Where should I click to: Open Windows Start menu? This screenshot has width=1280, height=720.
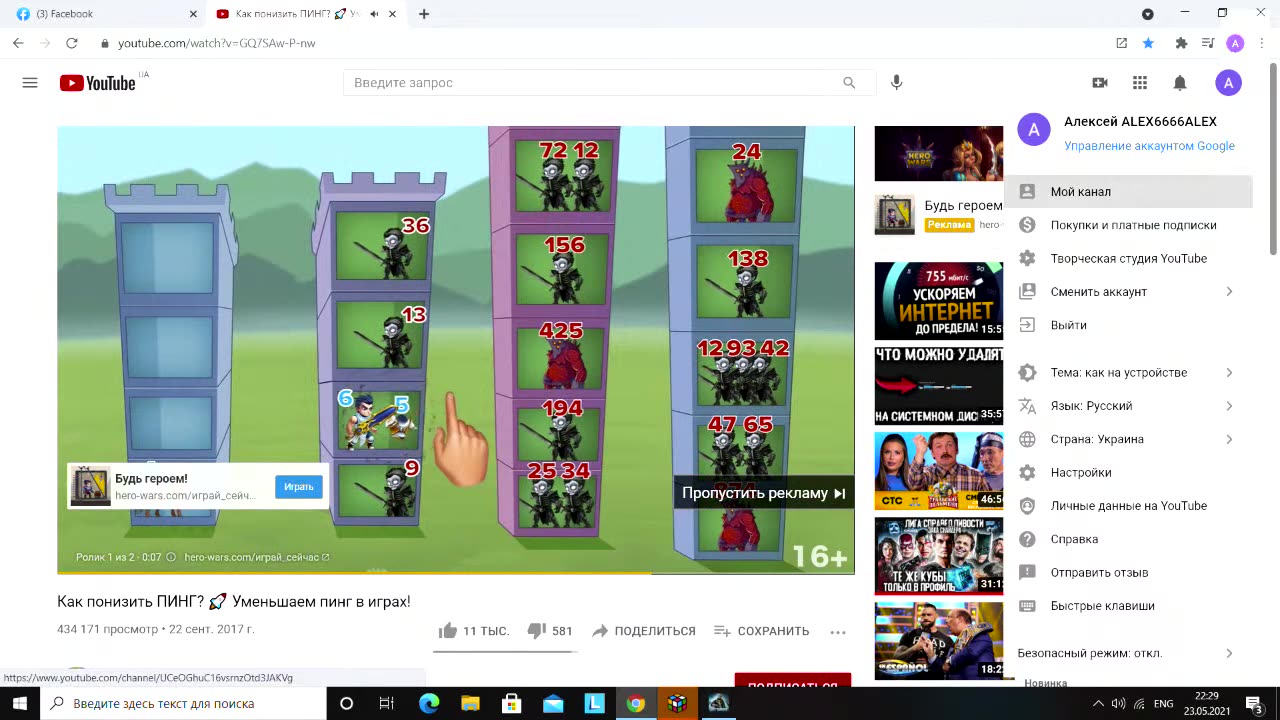[20, 703]
